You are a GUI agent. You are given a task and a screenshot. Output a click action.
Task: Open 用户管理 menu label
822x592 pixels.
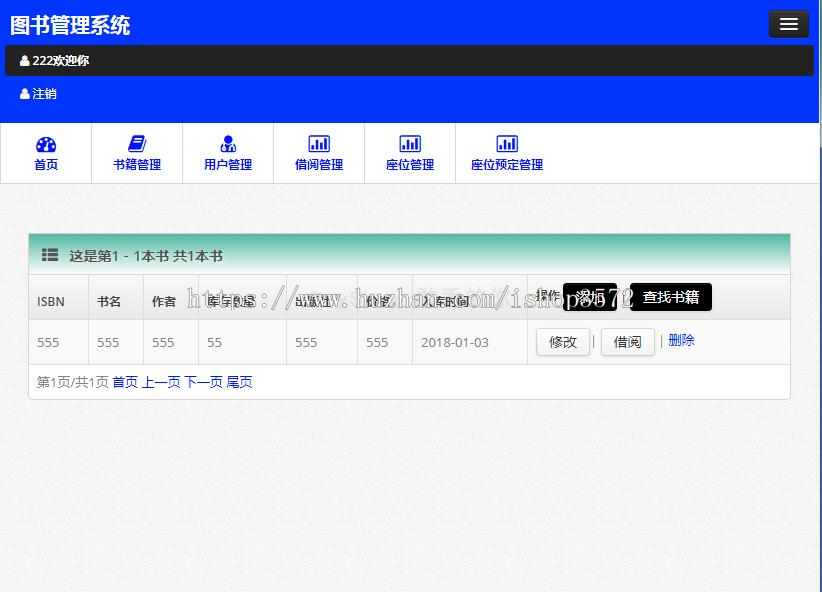coord(228,165)
